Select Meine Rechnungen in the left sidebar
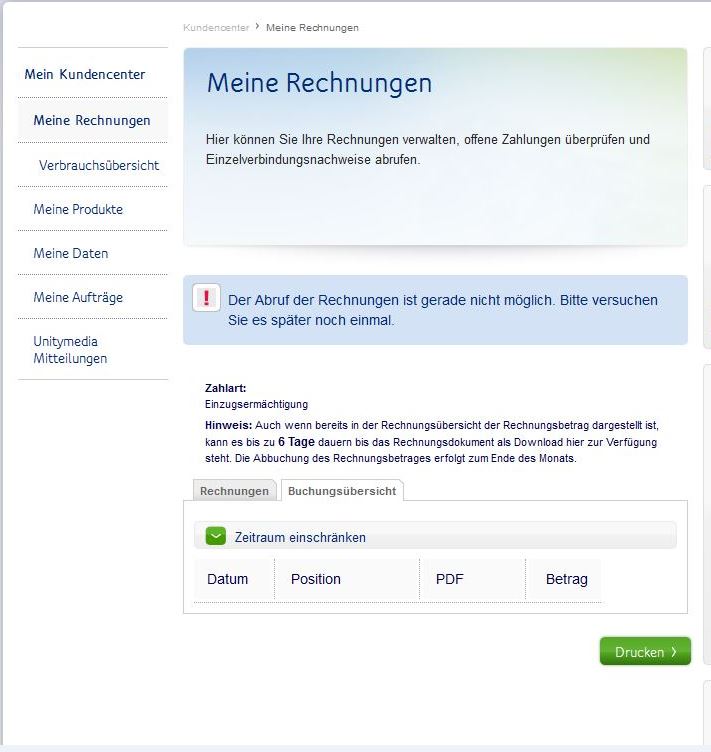The height and width of the screenshot is (752, 711). tap(92, 120)
